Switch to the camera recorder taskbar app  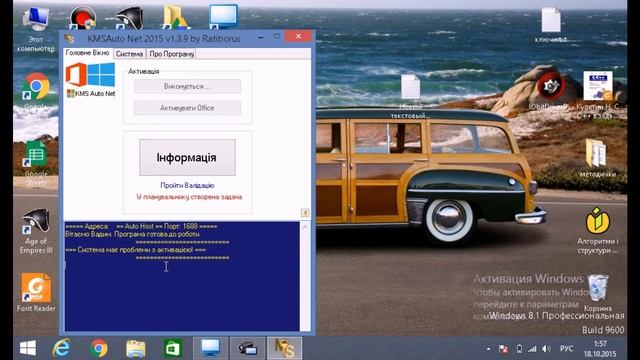pos(247,348)
